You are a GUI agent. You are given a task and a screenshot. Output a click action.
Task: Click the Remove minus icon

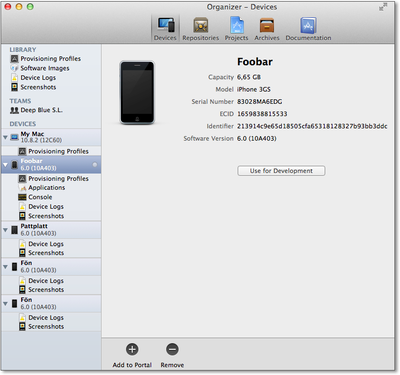click(x=172, y=349)
